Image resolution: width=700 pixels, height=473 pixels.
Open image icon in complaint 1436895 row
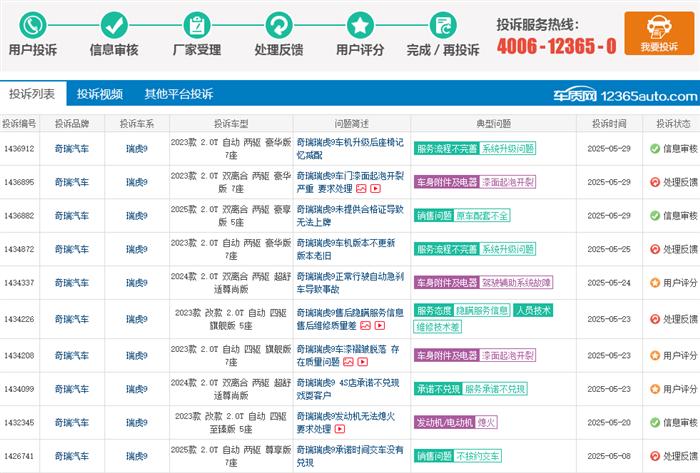tap(361, 189)
